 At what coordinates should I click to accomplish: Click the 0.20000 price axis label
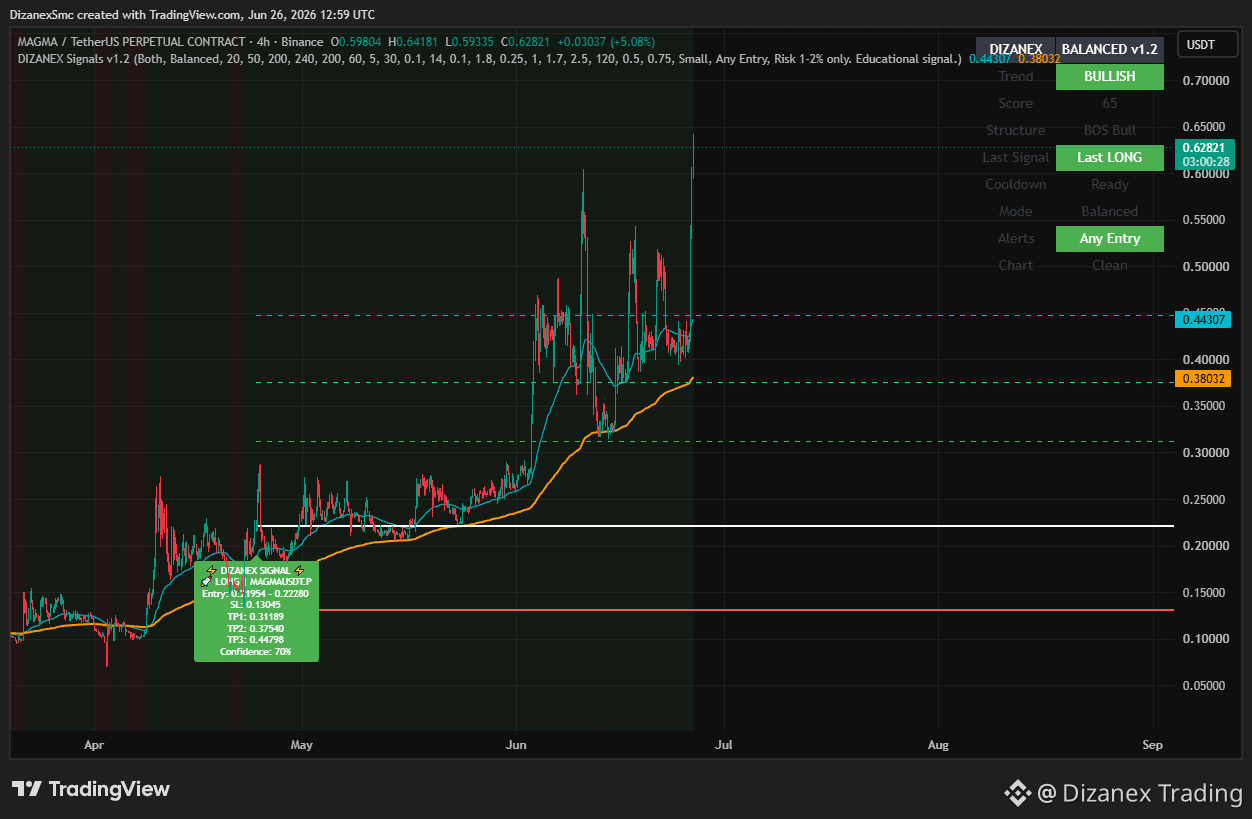(x=1205, y=546)
